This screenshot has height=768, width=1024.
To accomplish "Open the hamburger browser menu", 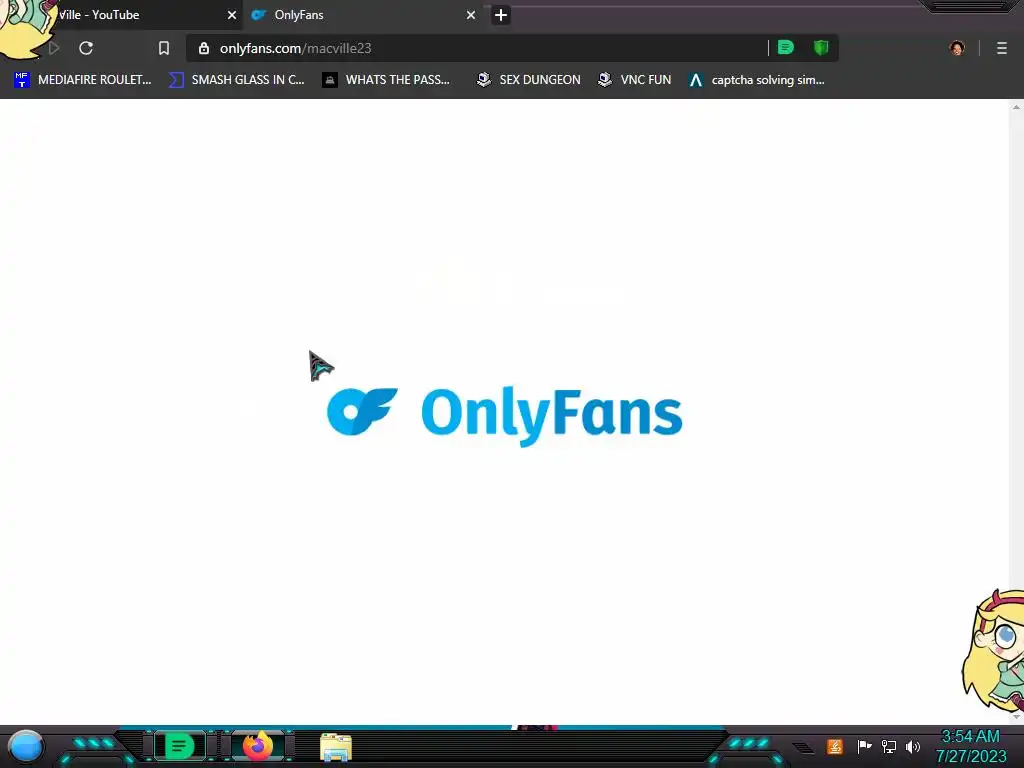I will tap(1002, 48).
